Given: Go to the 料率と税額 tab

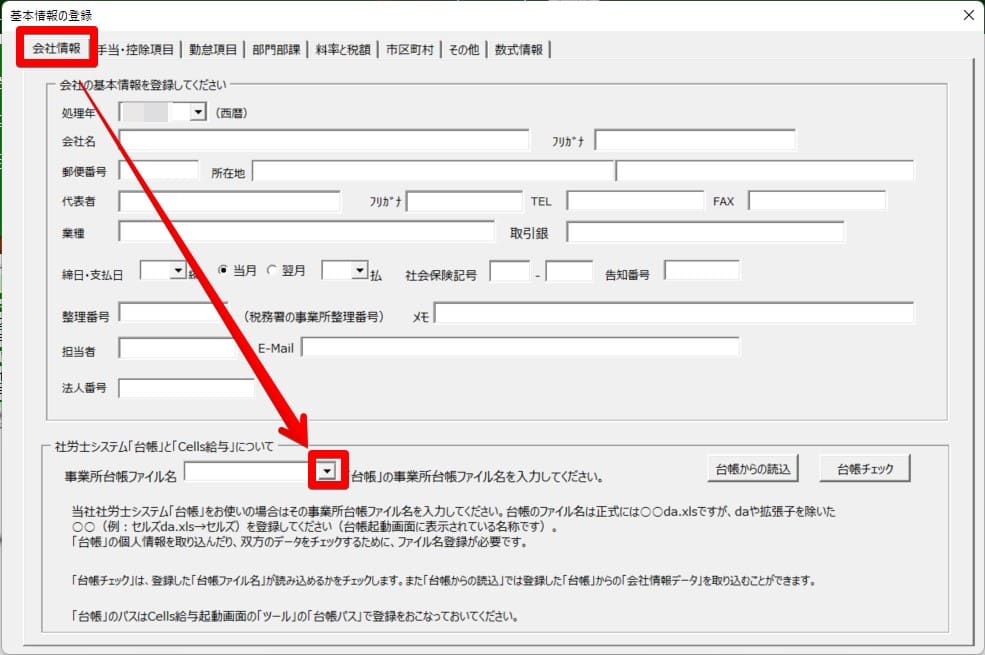Looking at the screenshot, I should click(x=342, y=49).
